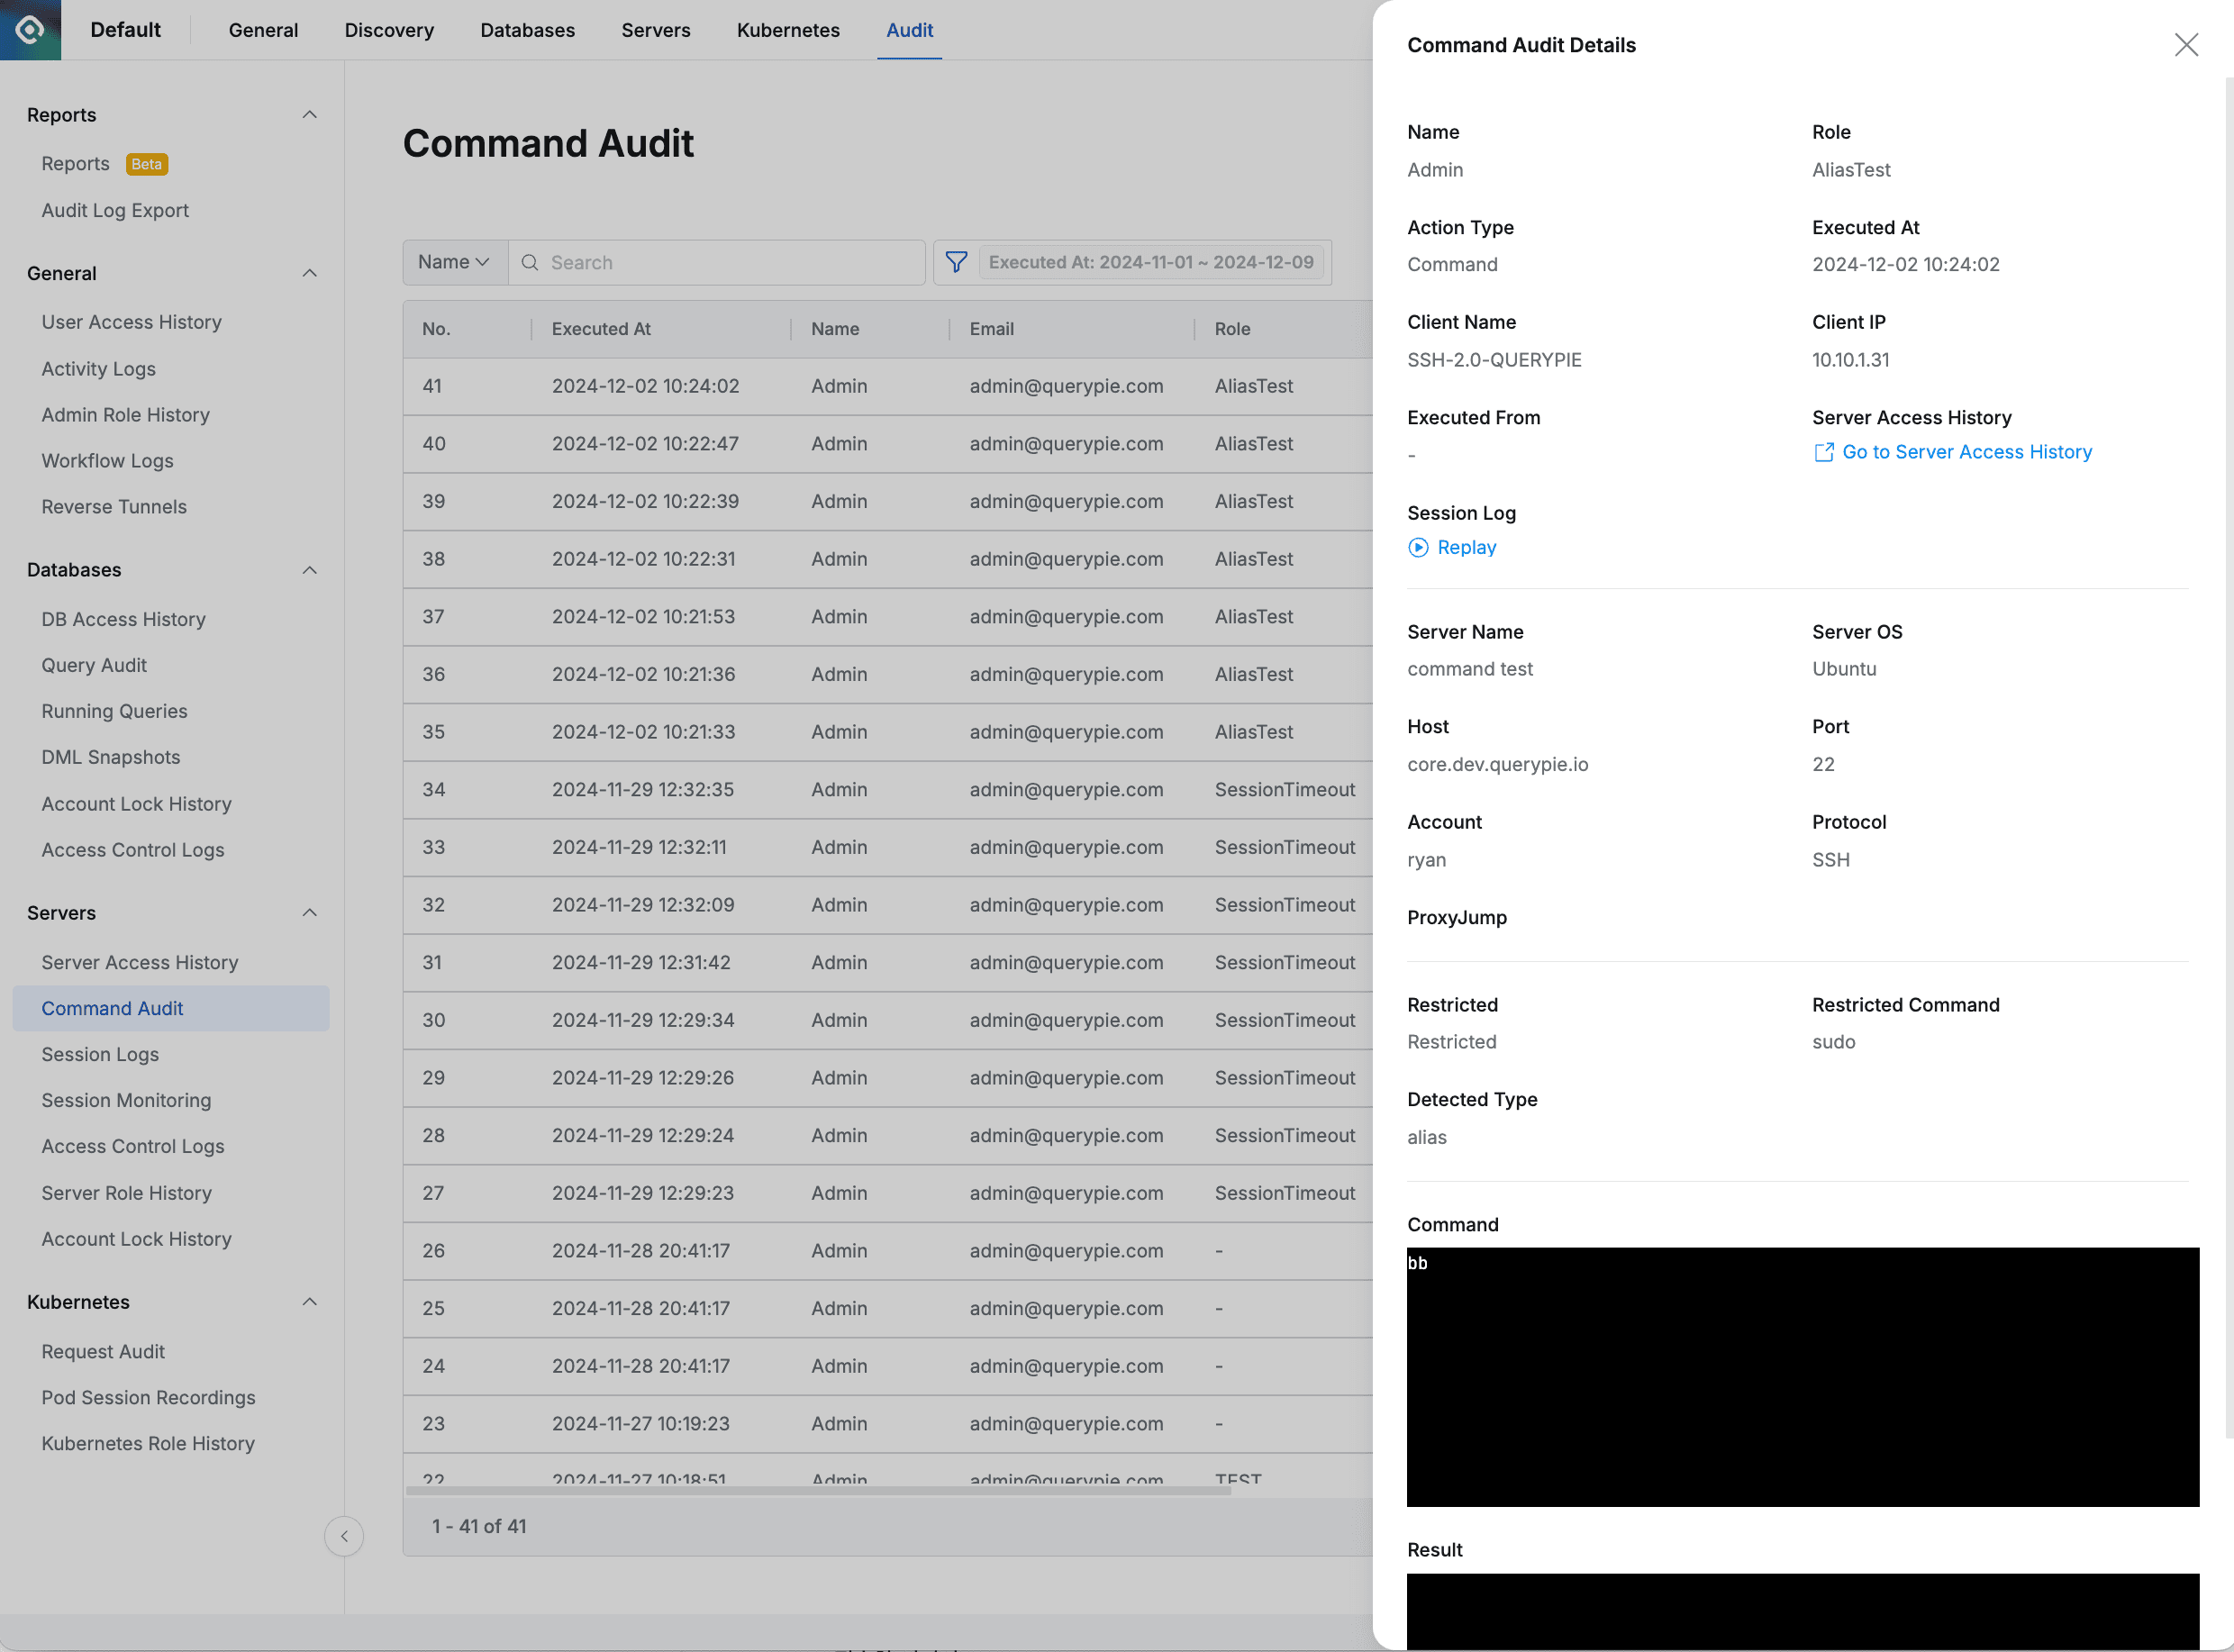The height and width of the screenshot is (1652, 2234).
Task: Click the QueryPie logo in the top bar
Action: [30, 30]
